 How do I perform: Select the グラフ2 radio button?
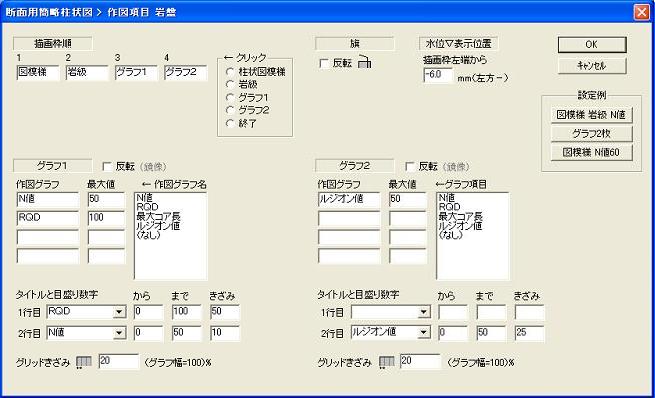[x=230, y=110]
